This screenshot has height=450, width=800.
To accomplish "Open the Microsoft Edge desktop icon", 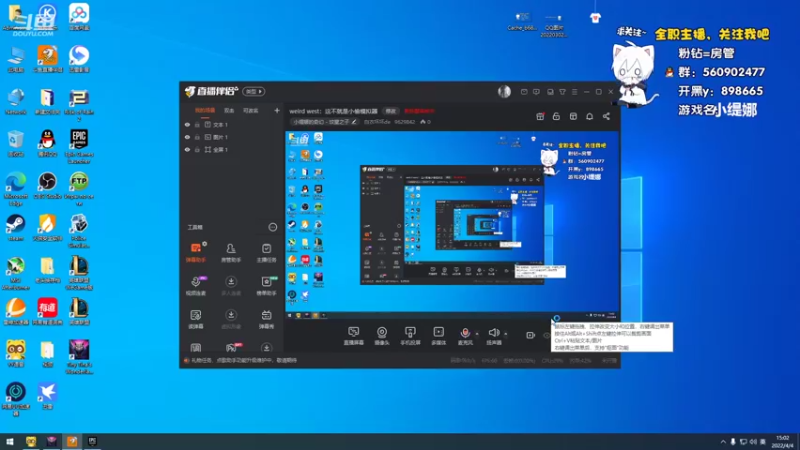I will point(16,189).
